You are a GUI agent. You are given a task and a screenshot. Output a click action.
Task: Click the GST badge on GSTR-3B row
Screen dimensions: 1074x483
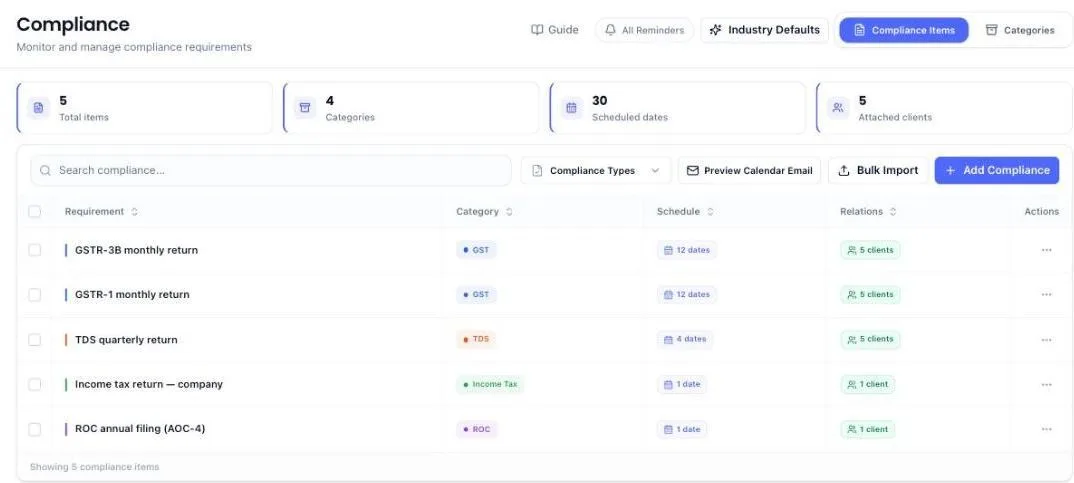pyautogui.click(x=476, y=250)
